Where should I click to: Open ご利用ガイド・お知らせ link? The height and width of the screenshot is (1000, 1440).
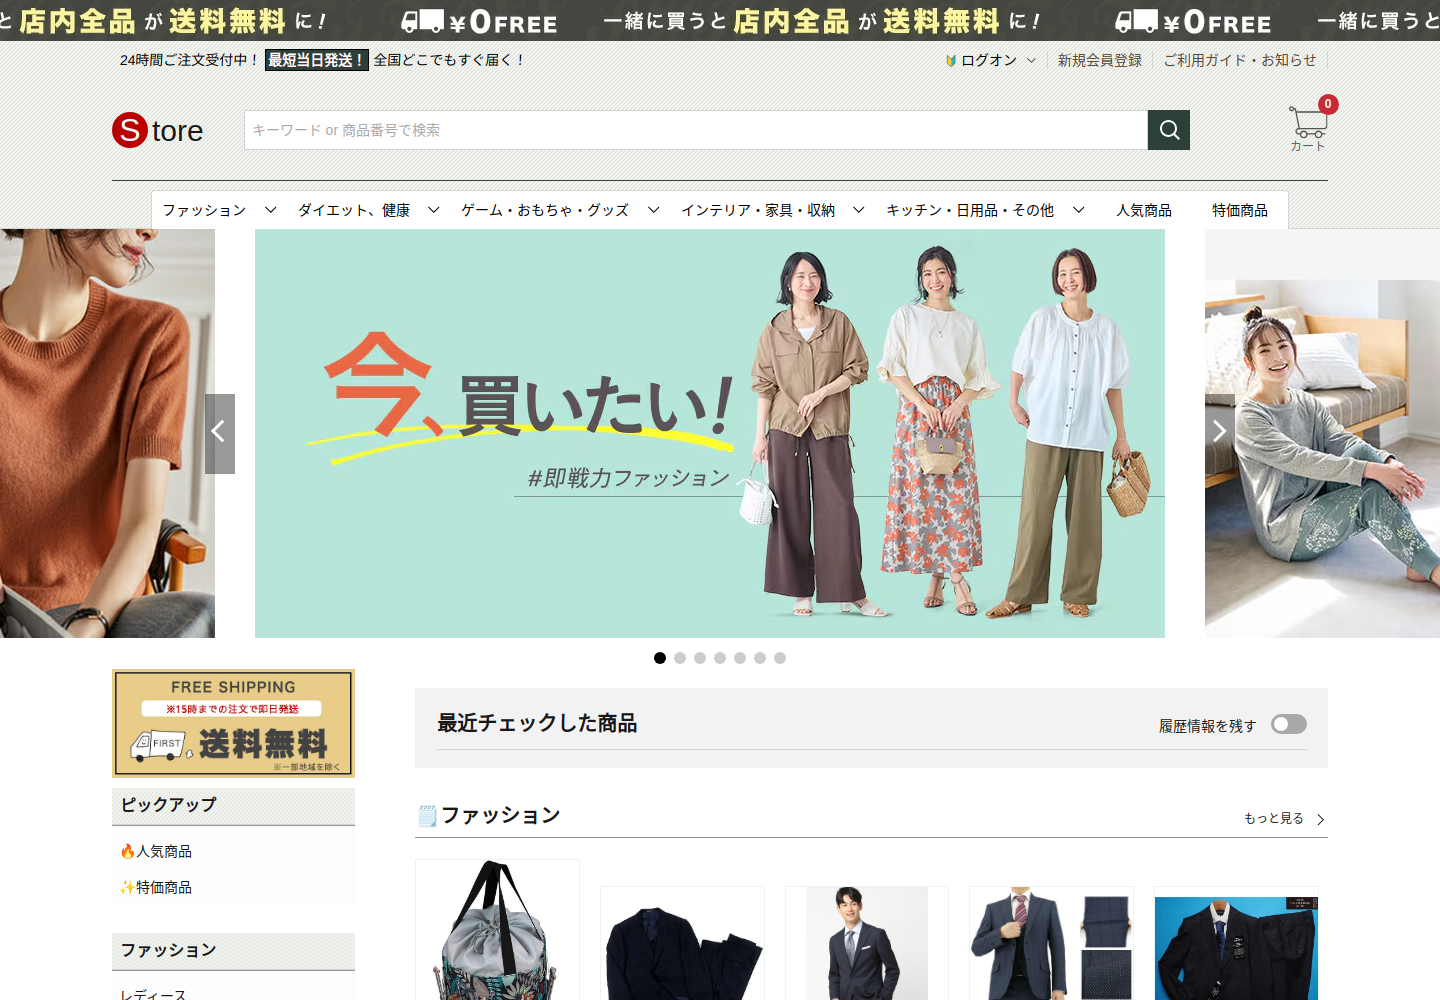click(1240, 60)
